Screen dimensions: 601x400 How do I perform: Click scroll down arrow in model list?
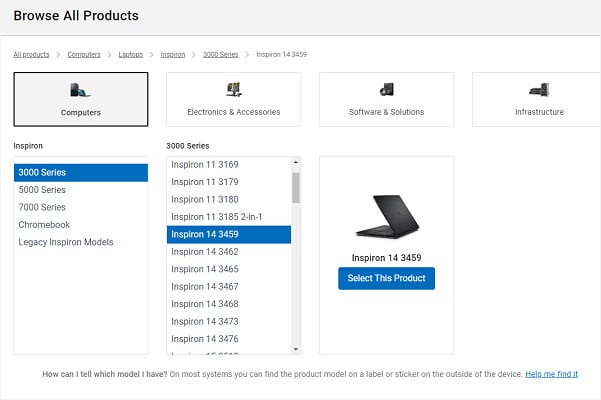296,349
